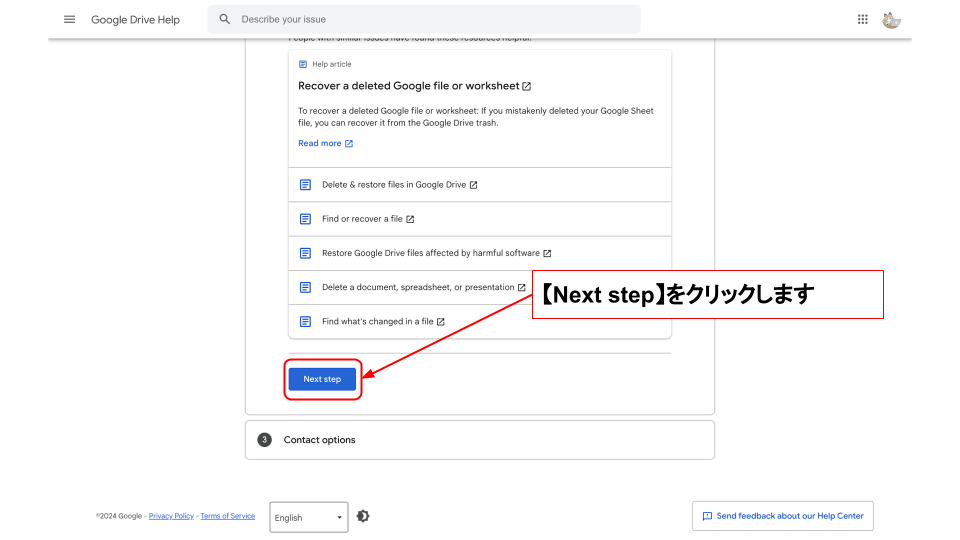Viewport: 960px width, 540px height.
Task: Open the Google apps grid
Action: [x=863, y=19]
